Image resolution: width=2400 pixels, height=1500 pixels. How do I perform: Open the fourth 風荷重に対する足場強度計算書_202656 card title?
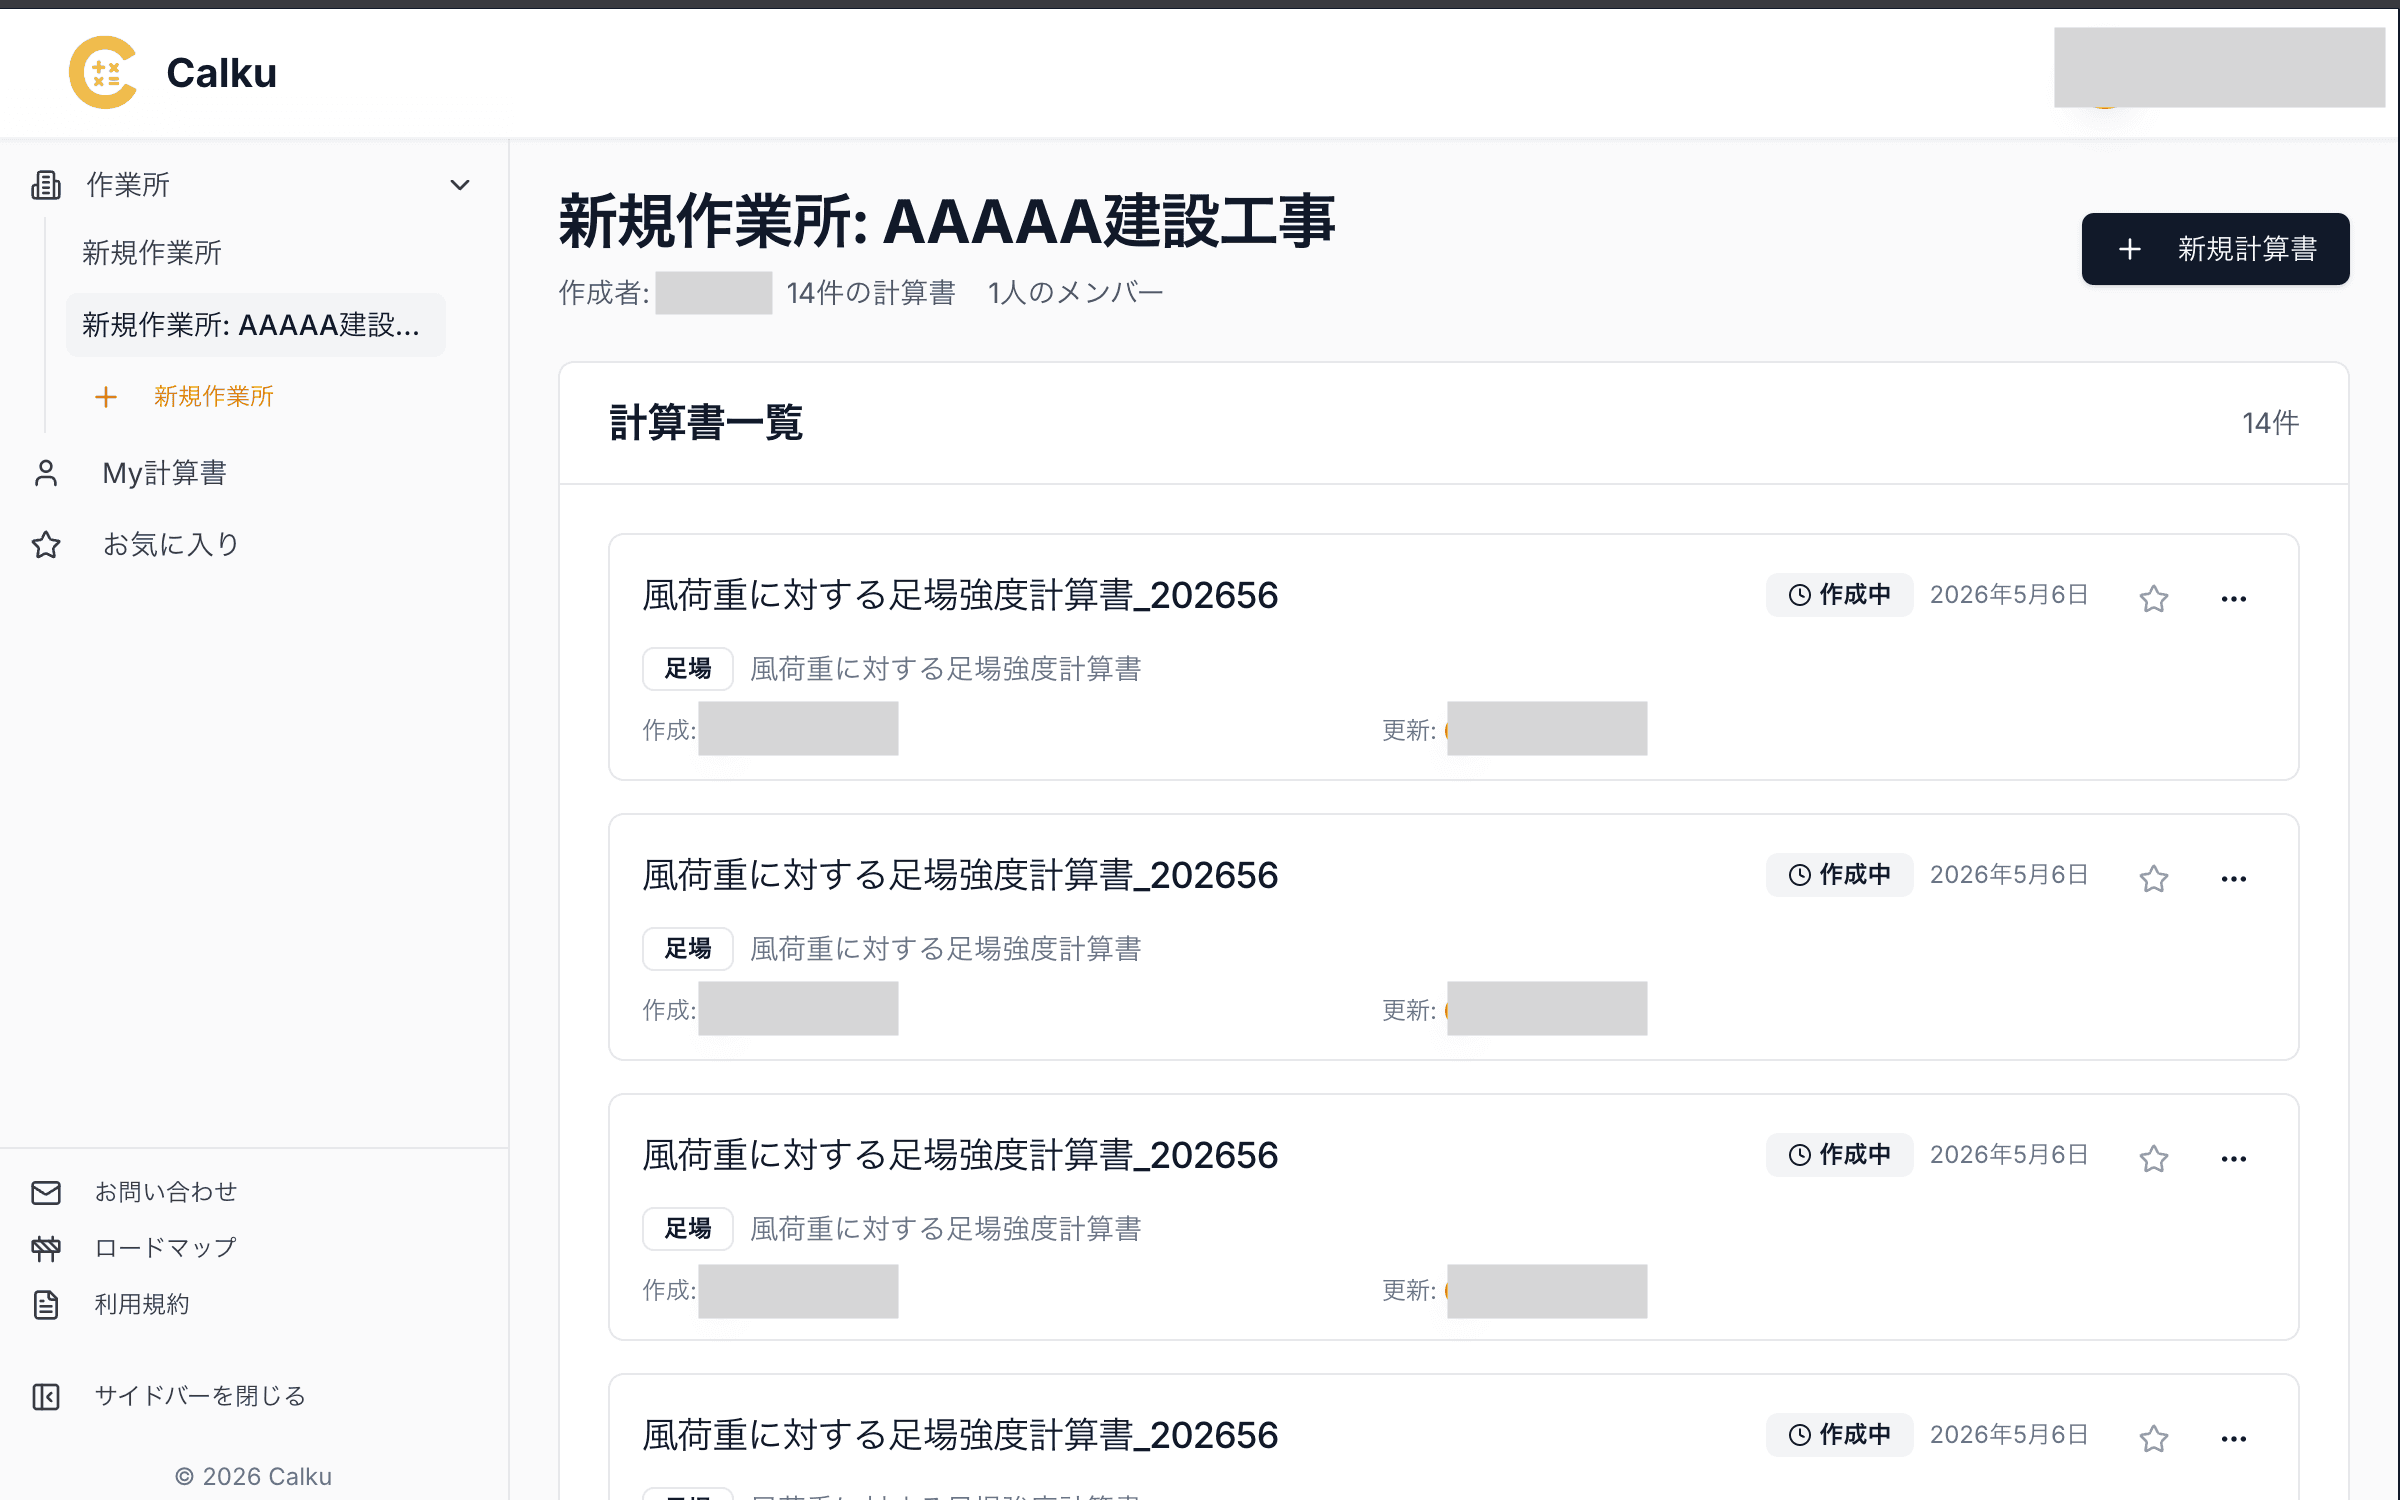[960, 1436]
